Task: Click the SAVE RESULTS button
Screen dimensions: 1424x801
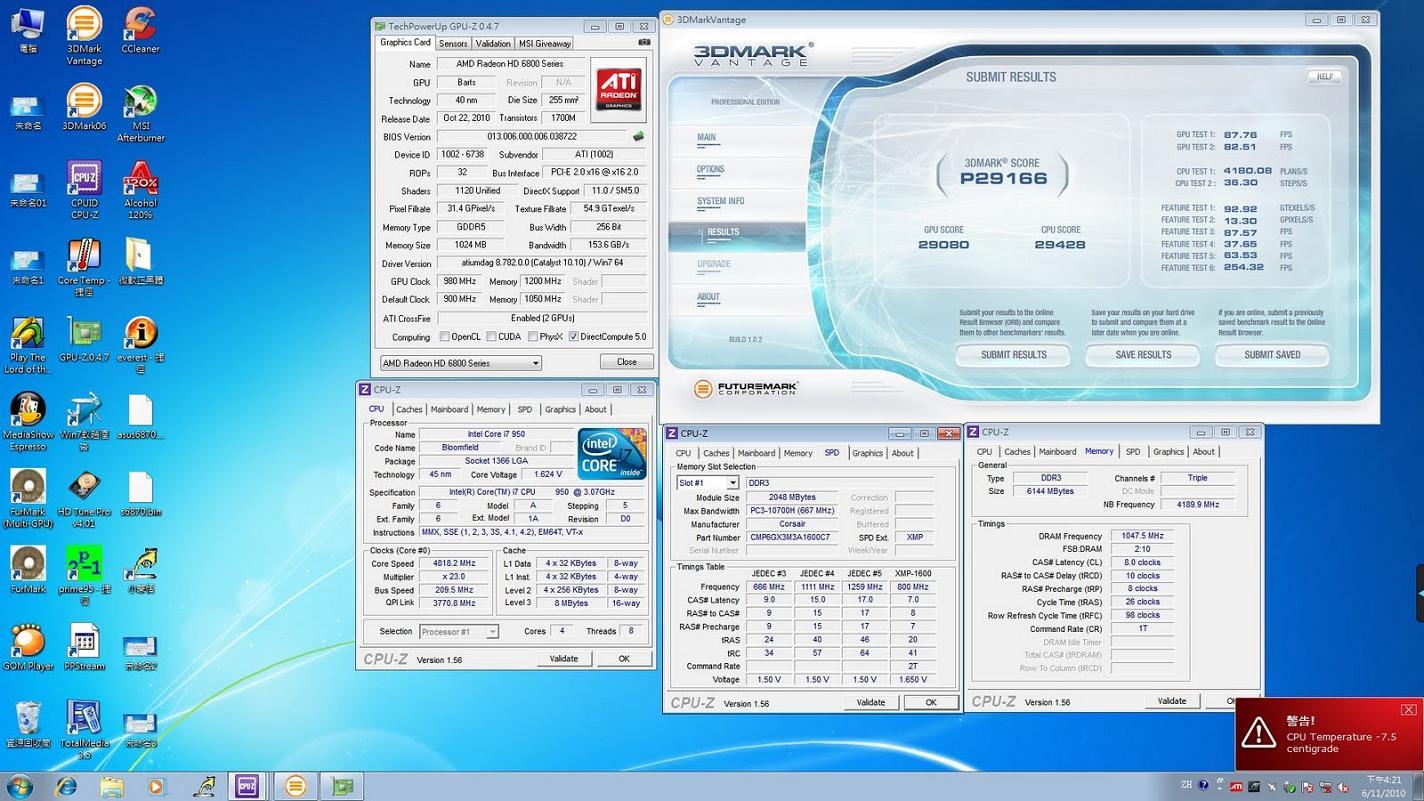Action: coord(1143,355)
